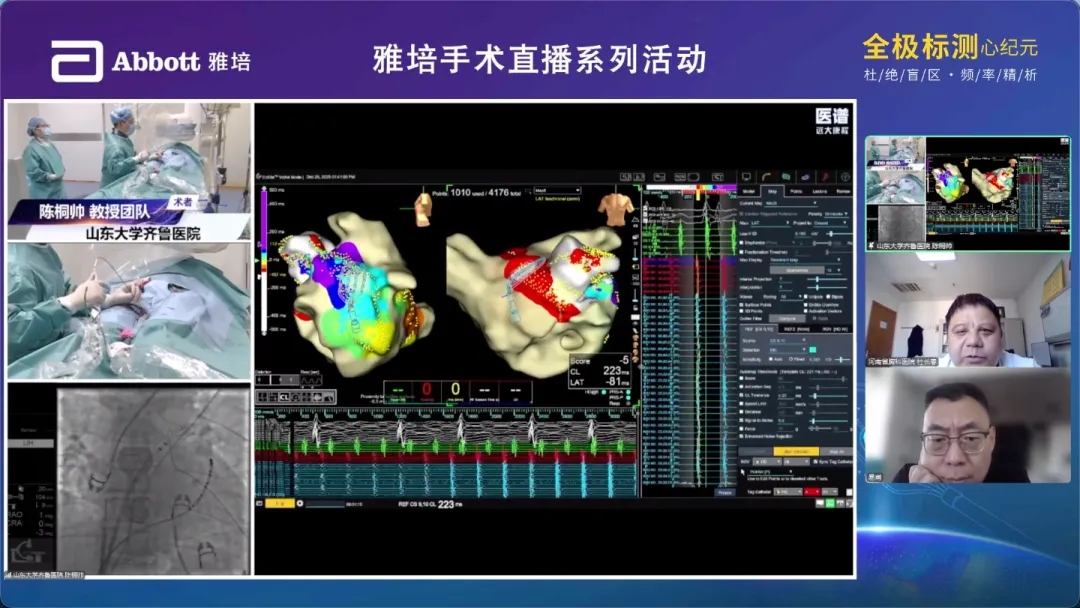Open the Current Map dropdown

pos(790,203)
